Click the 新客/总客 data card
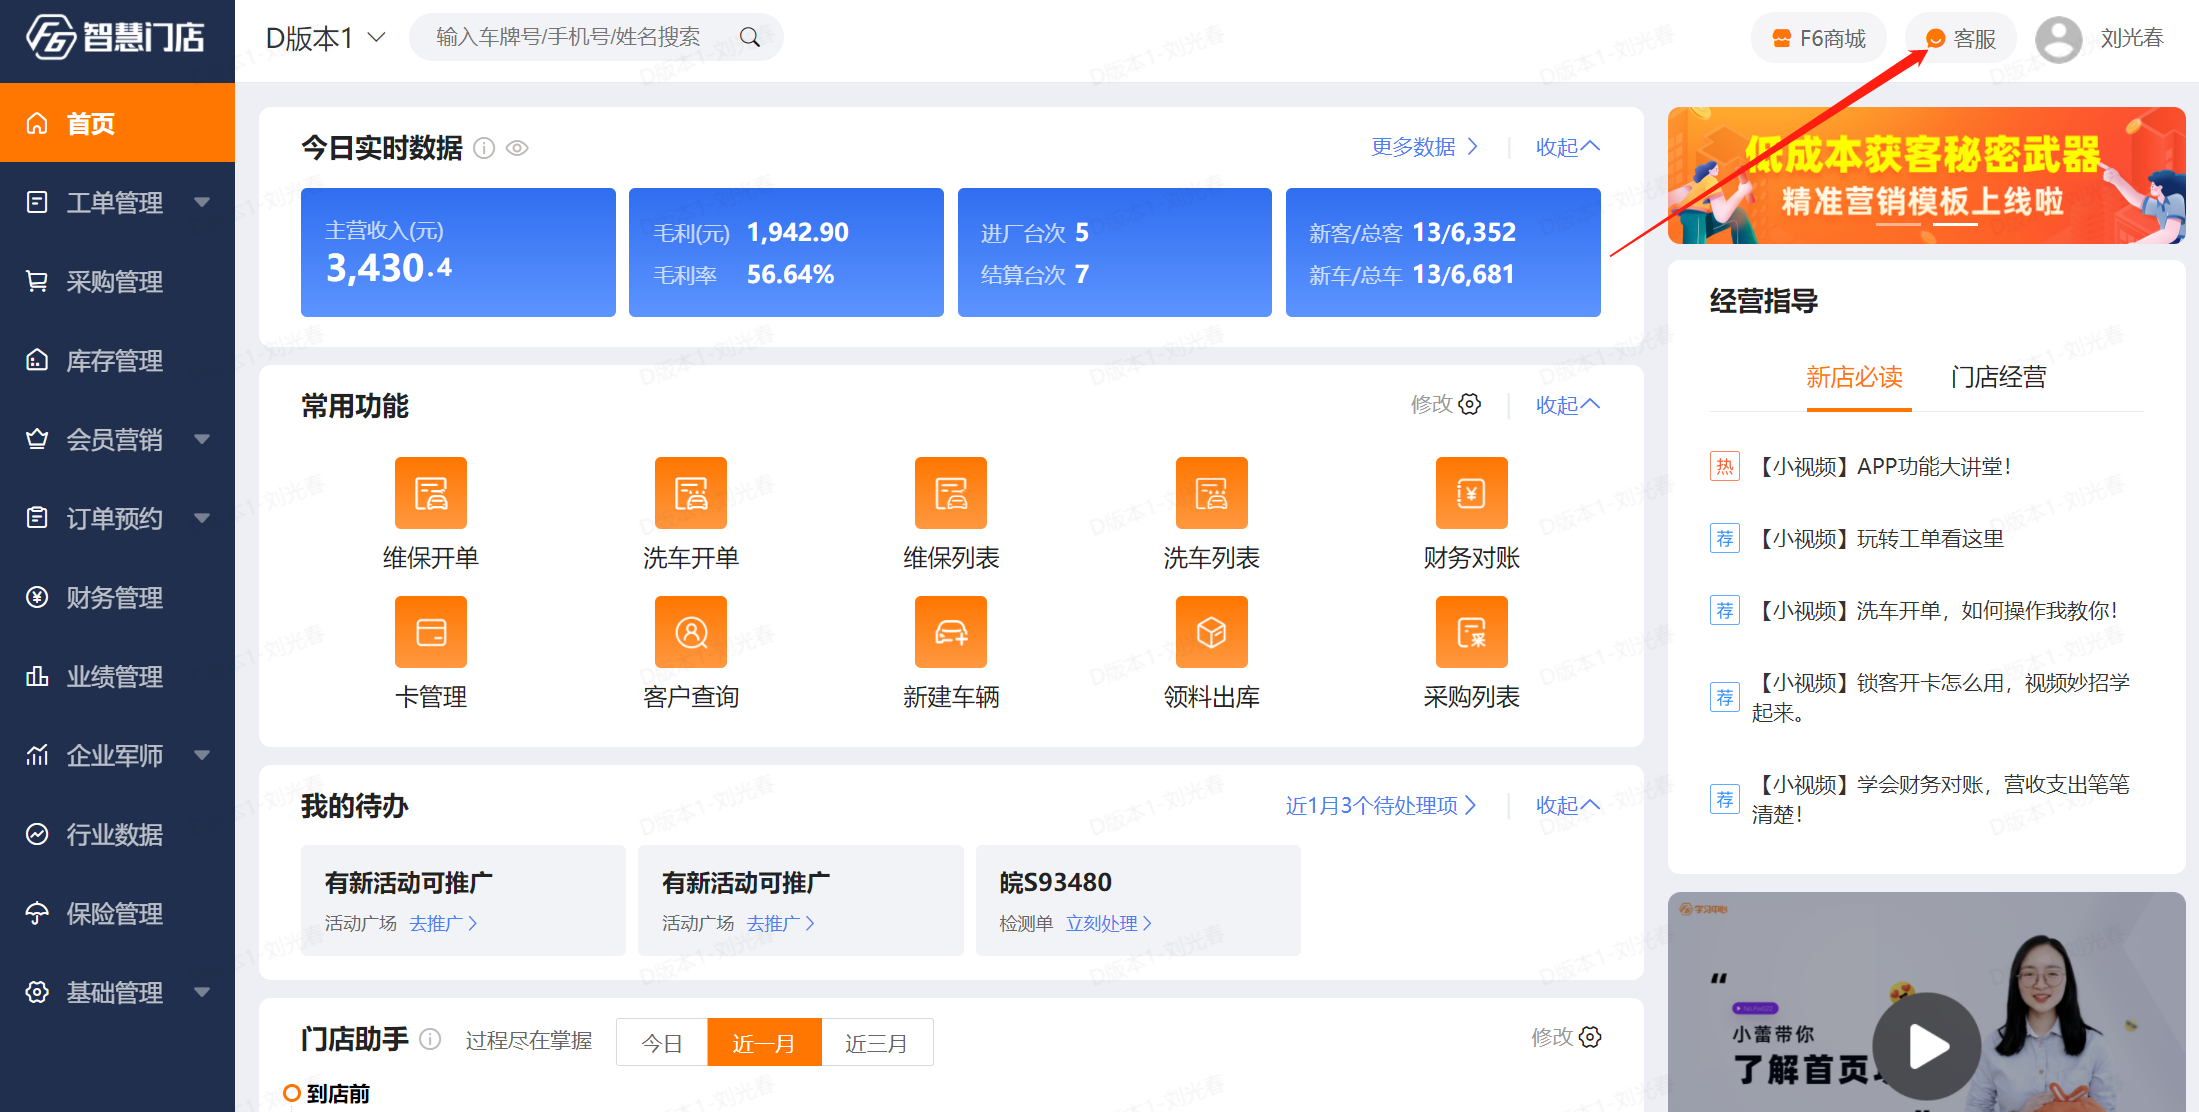Viewport: 2199px width, 1112px height. 1443,252
